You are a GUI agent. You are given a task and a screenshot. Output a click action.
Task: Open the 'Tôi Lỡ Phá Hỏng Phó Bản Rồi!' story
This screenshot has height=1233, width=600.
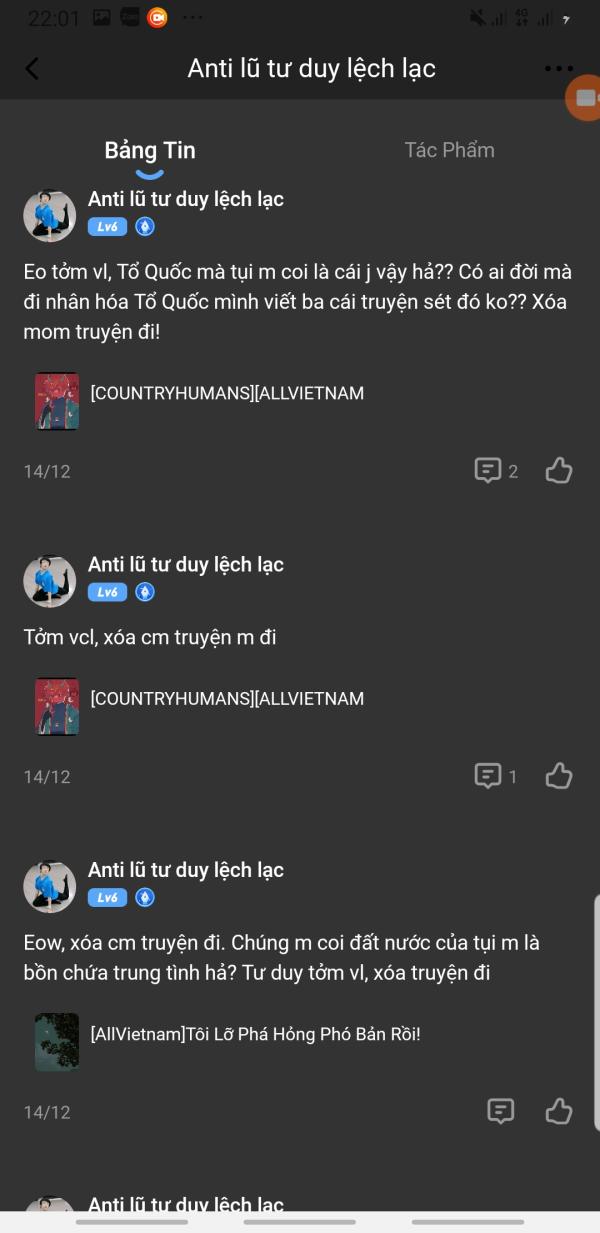tap(255, 1033)
